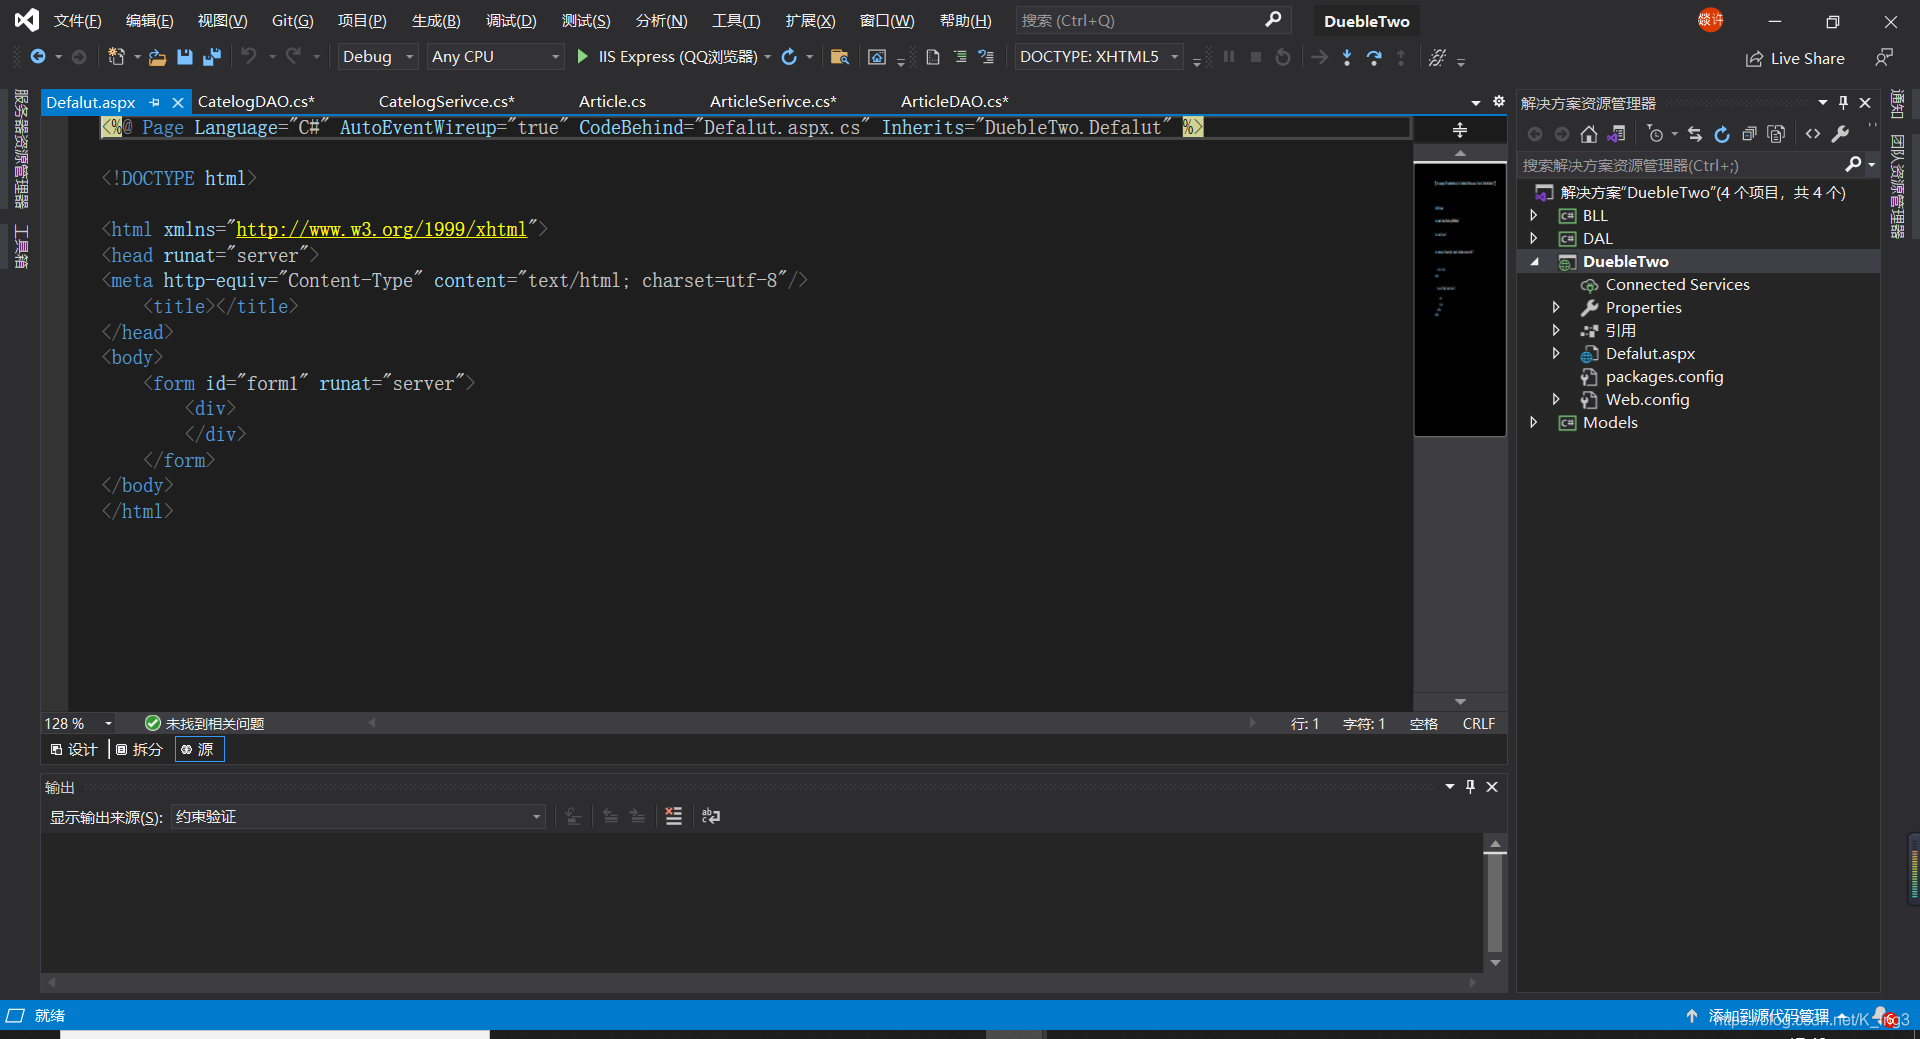Switch to Design view button
The width and height of the screenshot is (1920, 1039).
point(74,749)
